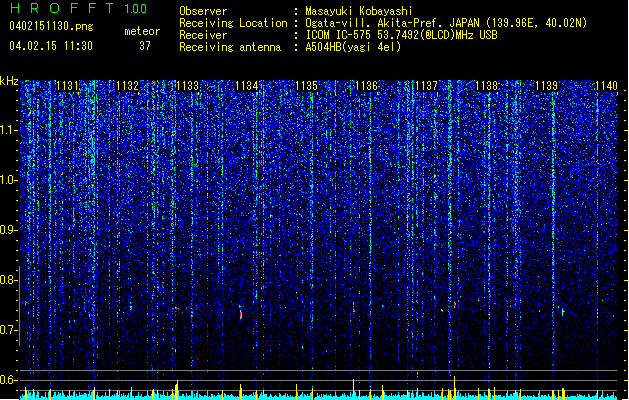Click the tall yellow level spike under 1137

[455, 388]
